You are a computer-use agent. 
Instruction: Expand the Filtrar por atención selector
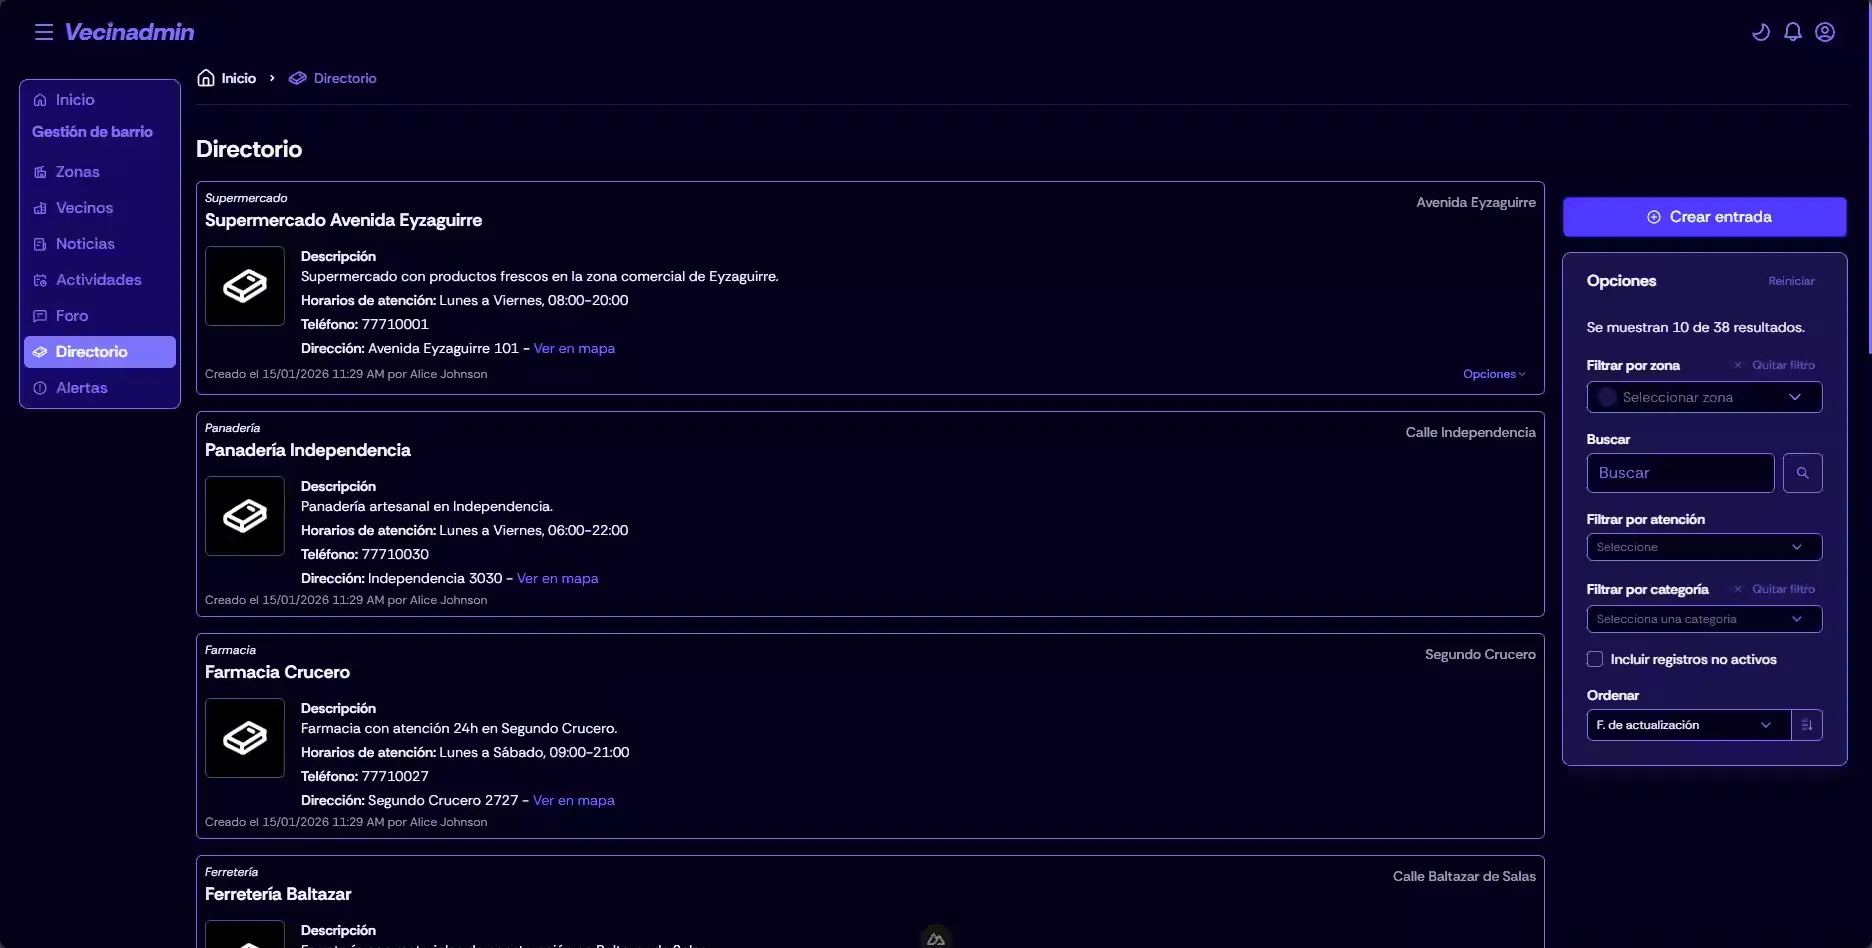click(1704, 547)
